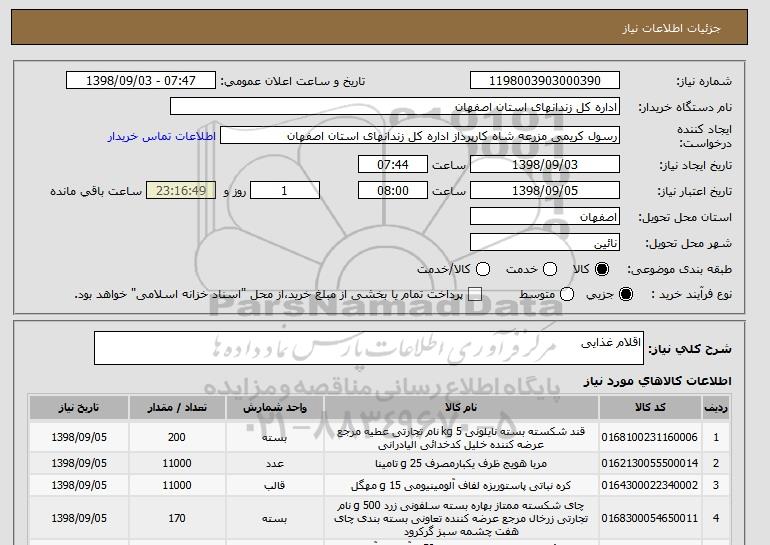Select item code 0168300054650011
The width and height of the screenshot is (770, 545).
point(649,518)
